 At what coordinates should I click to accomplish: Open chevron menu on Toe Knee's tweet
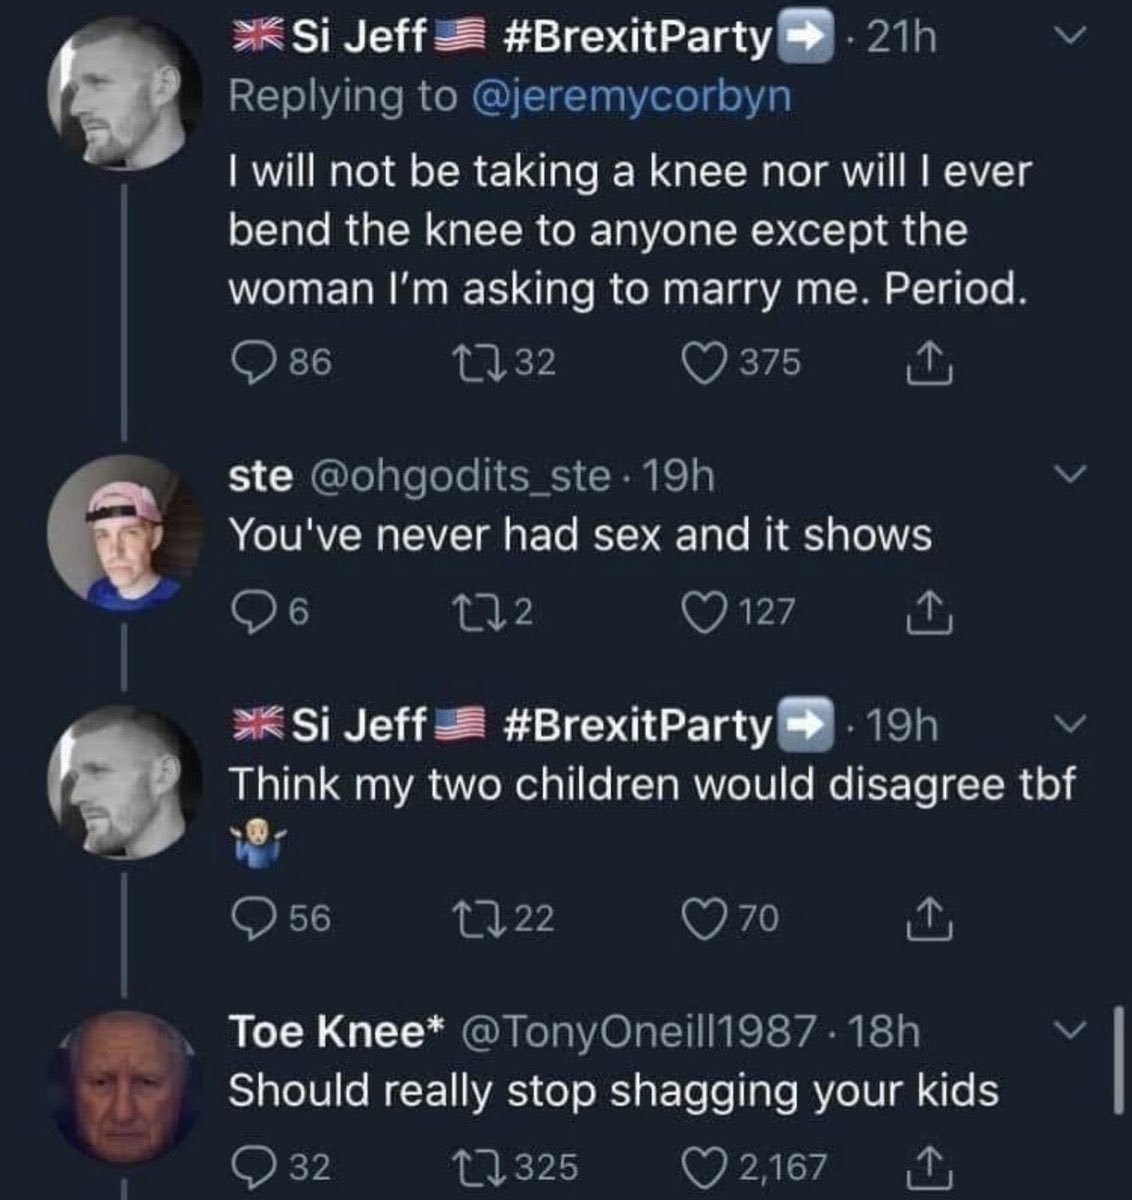(1070, 1029)
